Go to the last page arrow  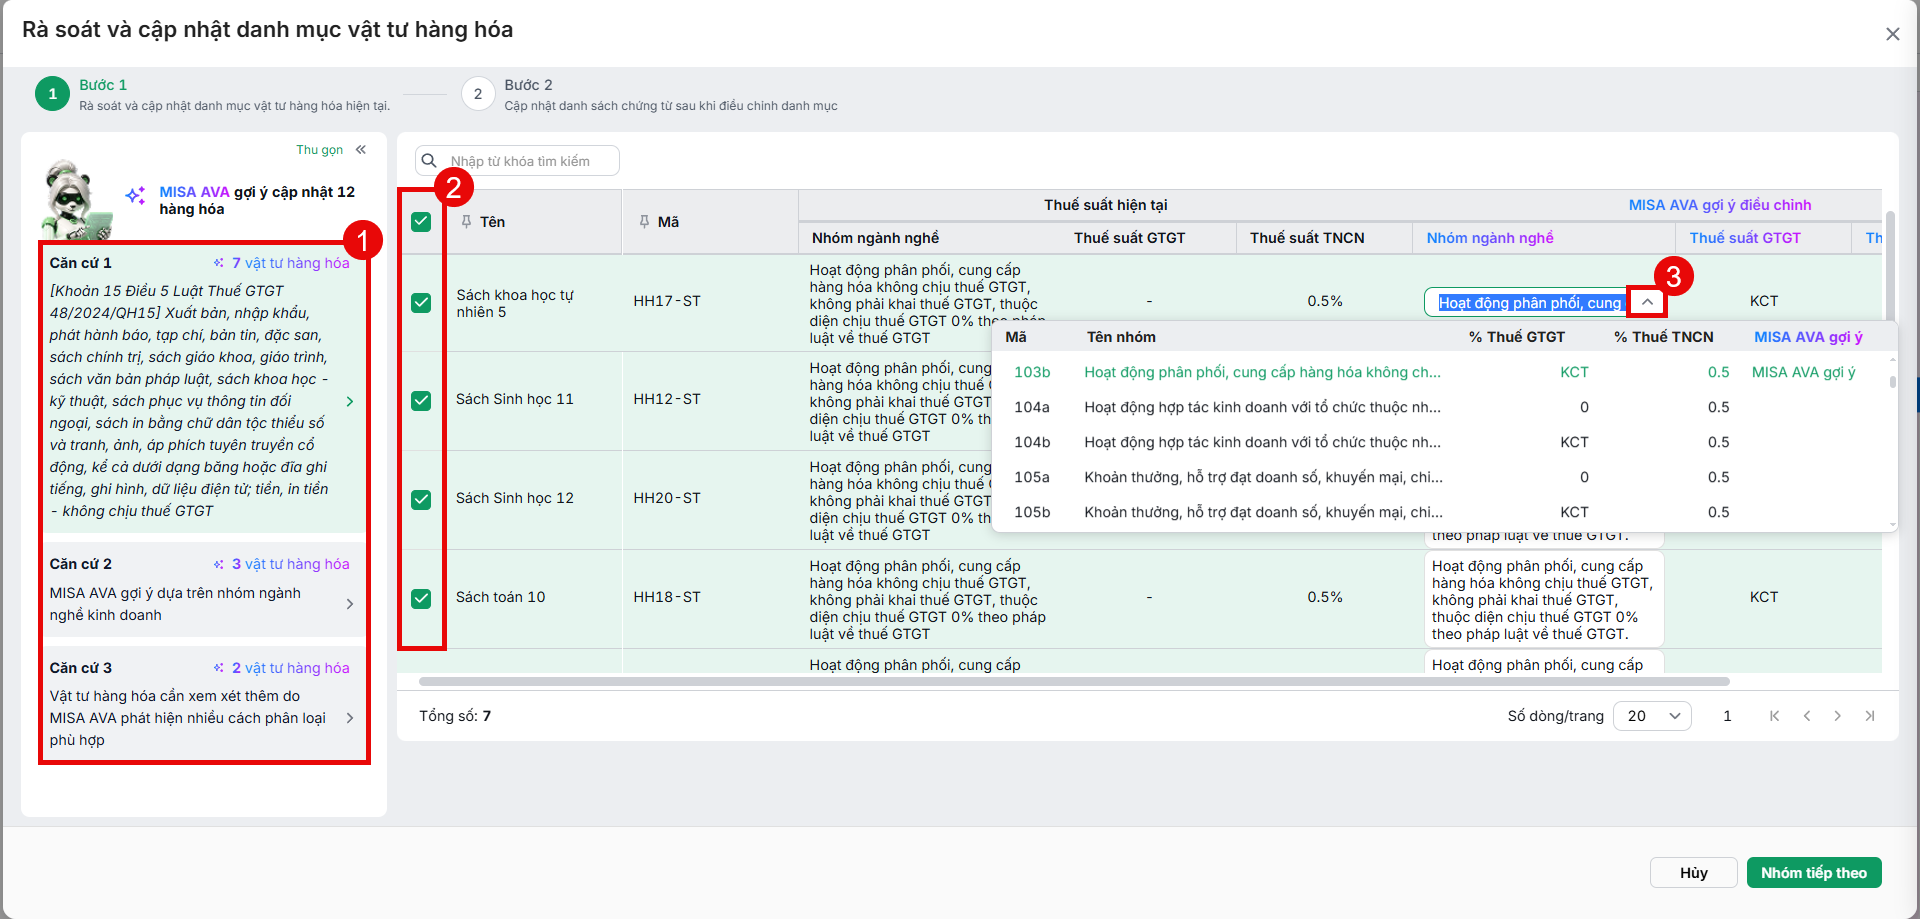coord(1869,716)
